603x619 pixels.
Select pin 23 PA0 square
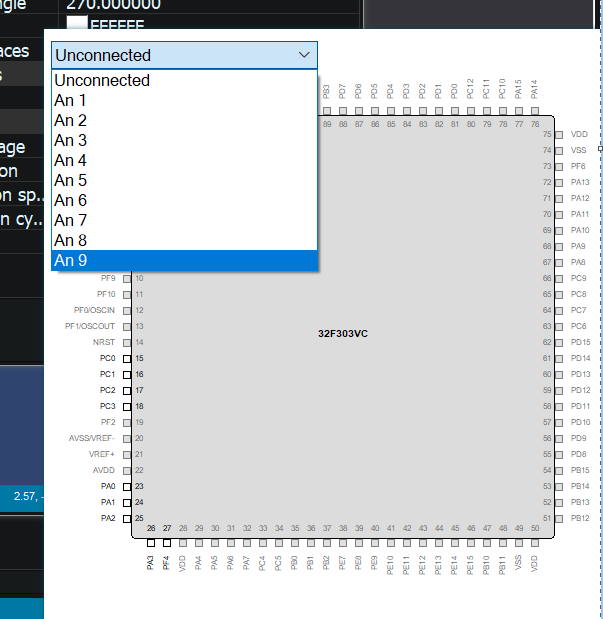(127, 487)
